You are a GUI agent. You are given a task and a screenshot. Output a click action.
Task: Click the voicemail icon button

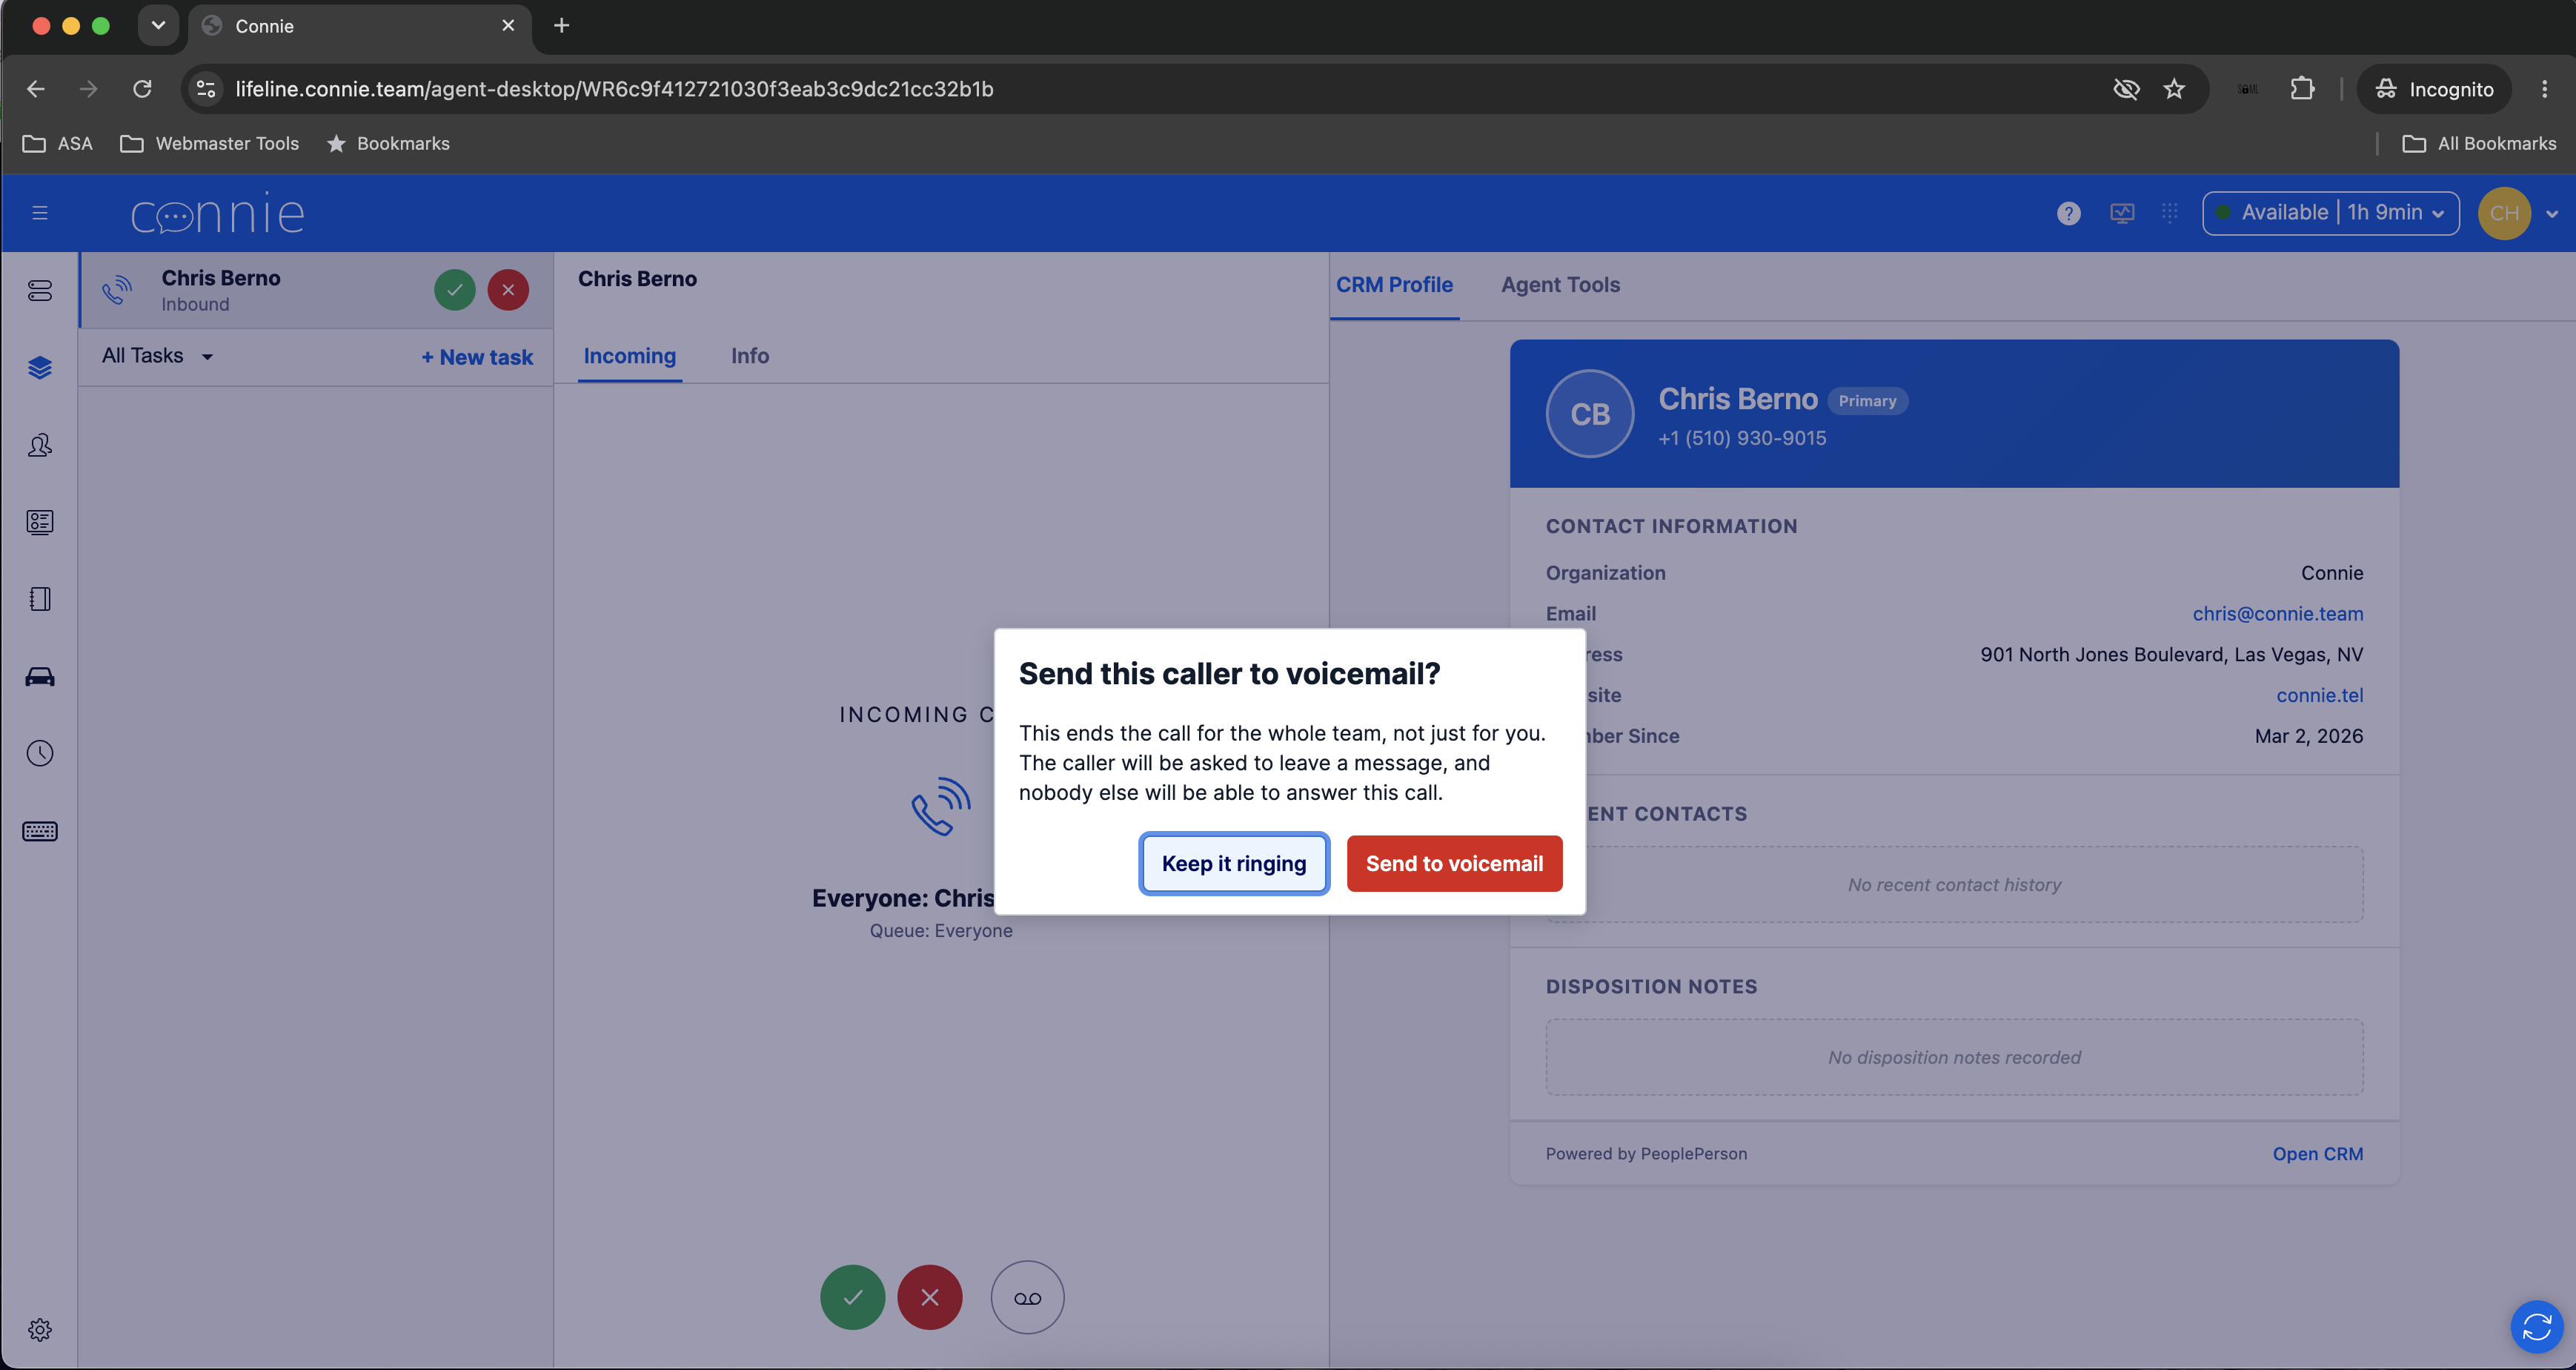coord(1027,1297)
